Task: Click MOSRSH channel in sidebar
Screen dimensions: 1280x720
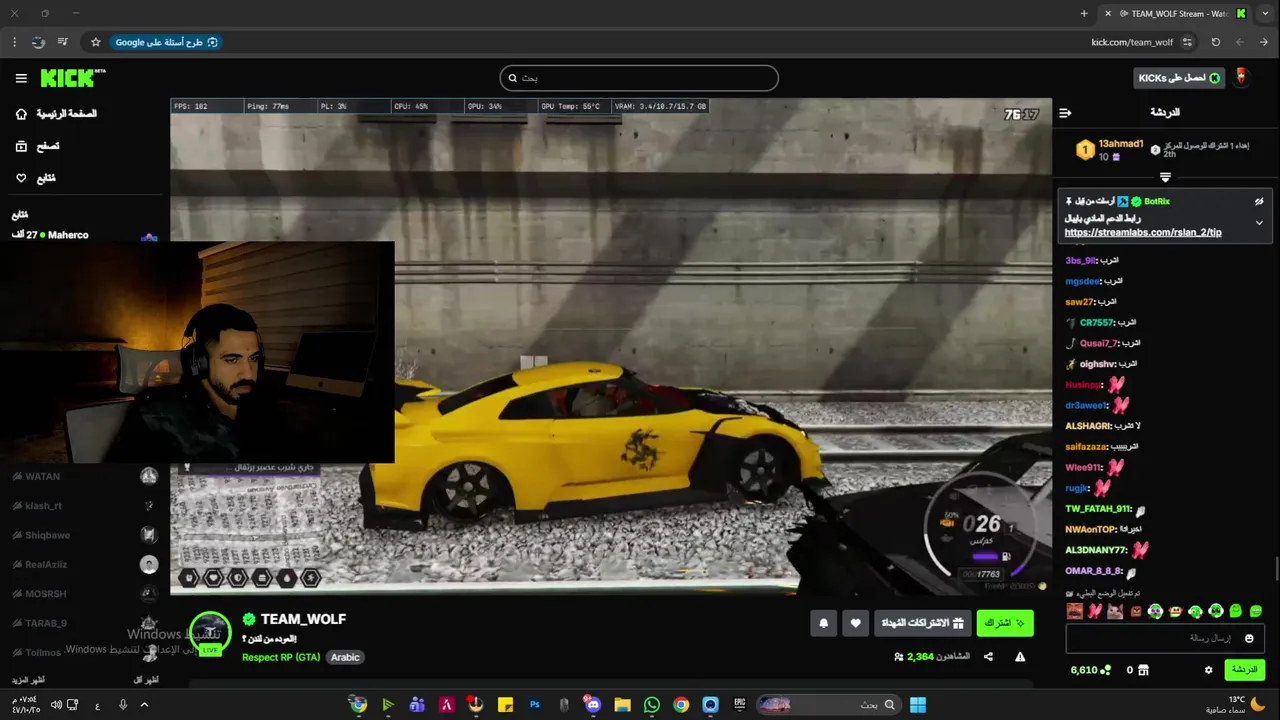Action: [x=85, y=593]
